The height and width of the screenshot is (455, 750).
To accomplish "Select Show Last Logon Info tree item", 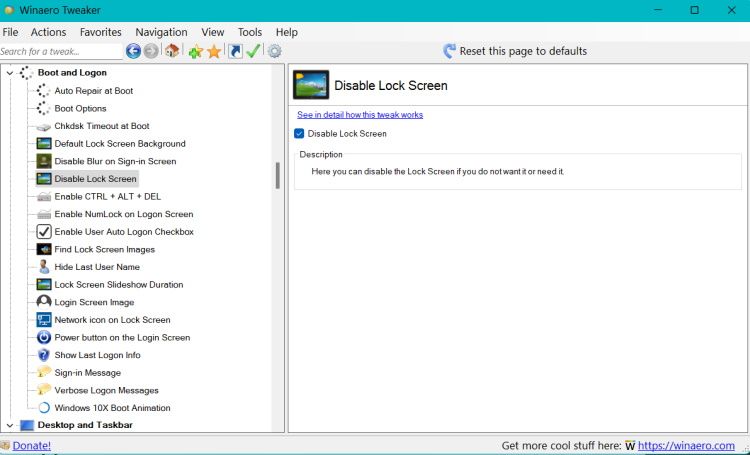I will pyautogui.click(x=98, y=355).
